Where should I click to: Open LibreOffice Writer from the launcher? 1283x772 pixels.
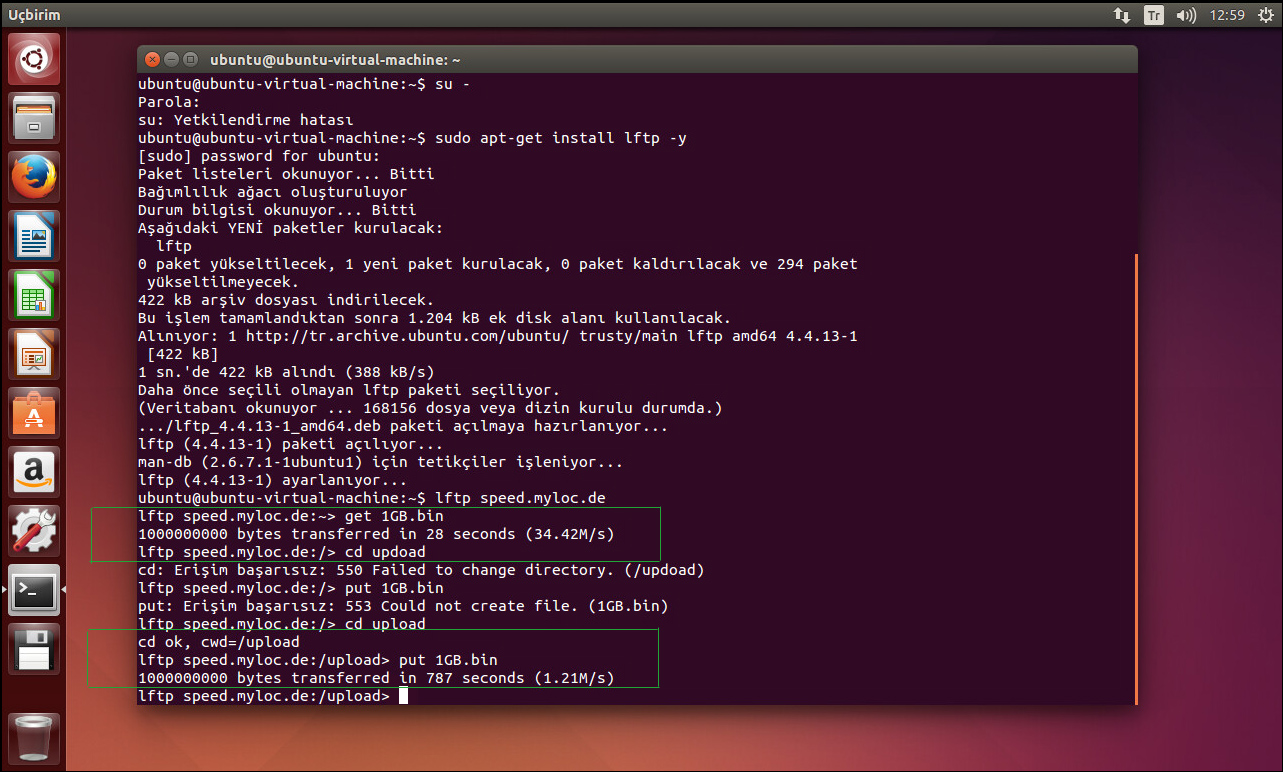(34, 236)
